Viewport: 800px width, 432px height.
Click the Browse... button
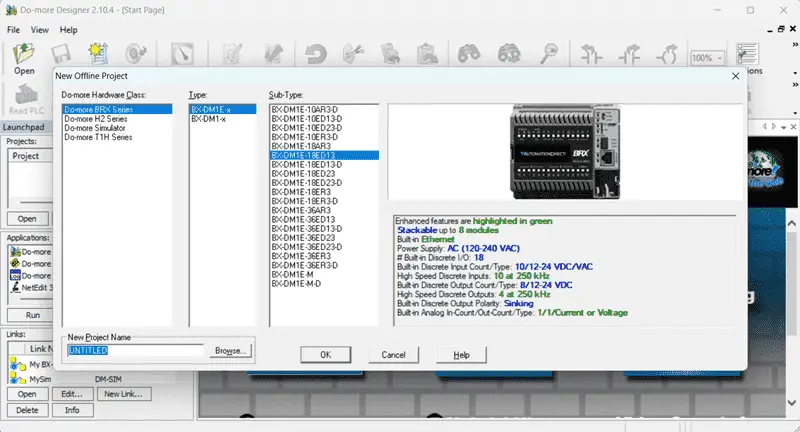[230, 350]
